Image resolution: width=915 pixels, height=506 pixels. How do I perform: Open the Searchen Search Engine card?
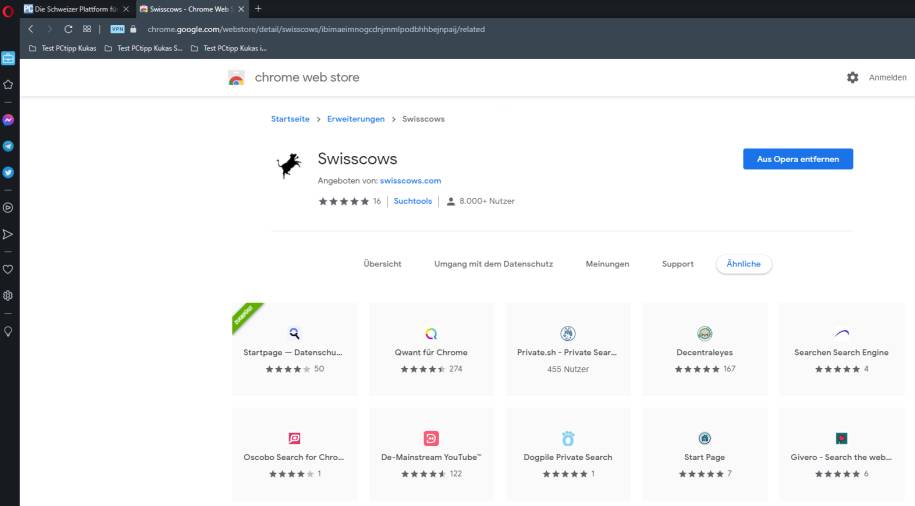841,348
